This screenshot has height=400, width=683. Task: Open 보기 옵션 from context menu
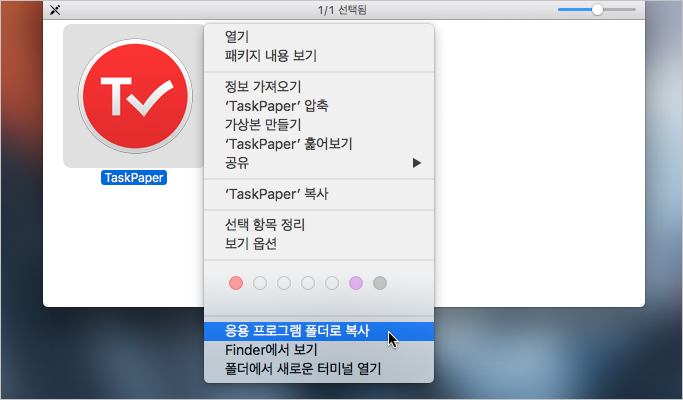319,244
